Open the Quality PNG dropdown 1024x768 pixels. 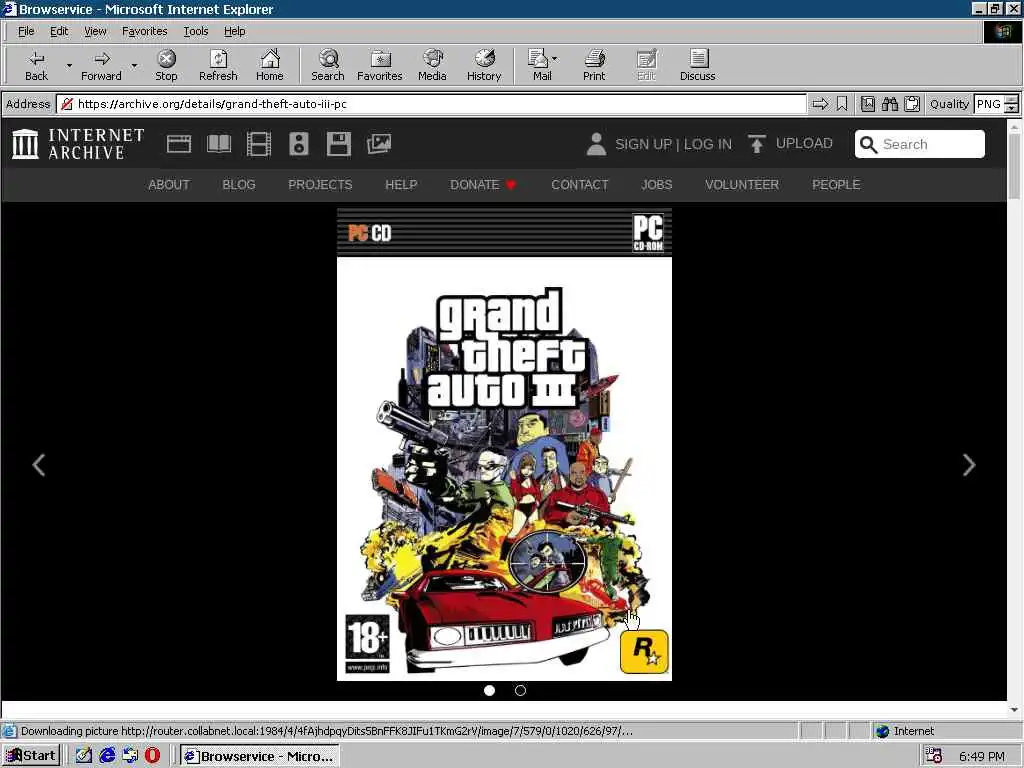(1011, 104)
